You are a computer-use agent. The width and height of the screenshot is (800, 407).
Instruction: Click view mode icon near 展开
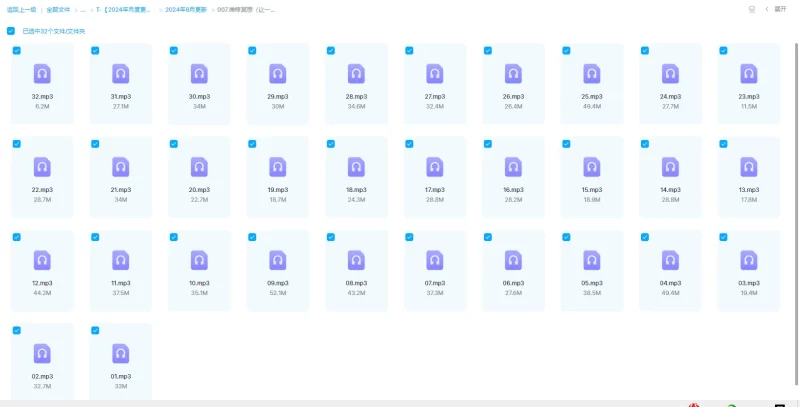[752, 9]
